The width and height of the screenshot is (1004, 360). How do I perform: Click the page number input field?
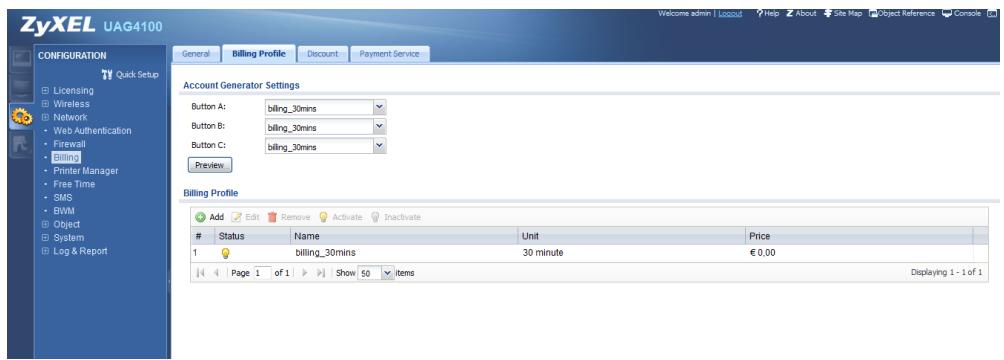[262, 273]
